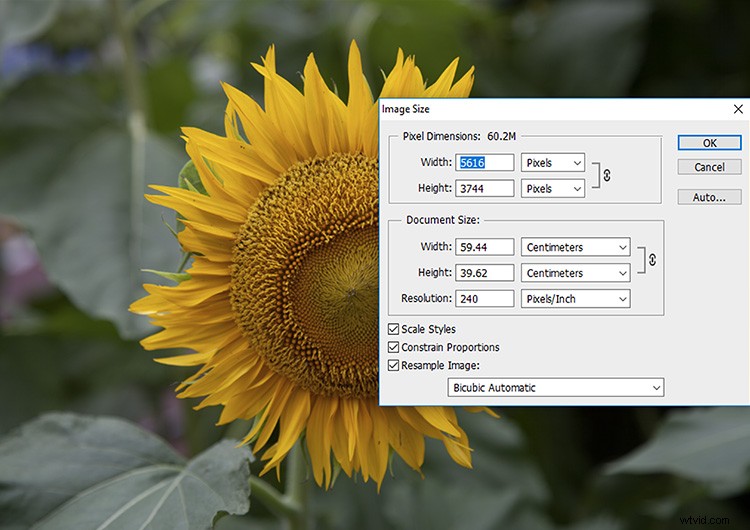Select the Resolution field showing 240
This screenshot has width=750, height=530.
(x=485, y=298)
